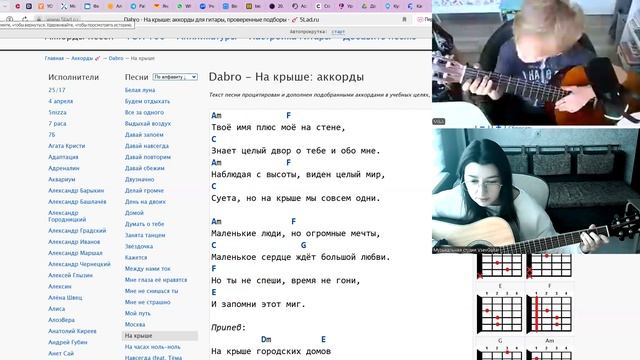Switch to the red 'C' icon browser tab

click(18, 6)
